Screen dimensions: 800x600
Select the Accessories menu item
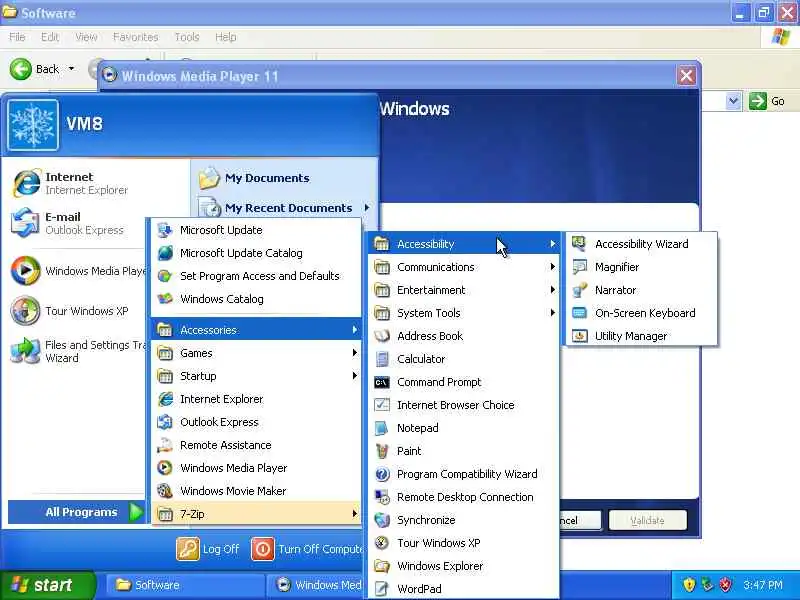click(257, 330)
